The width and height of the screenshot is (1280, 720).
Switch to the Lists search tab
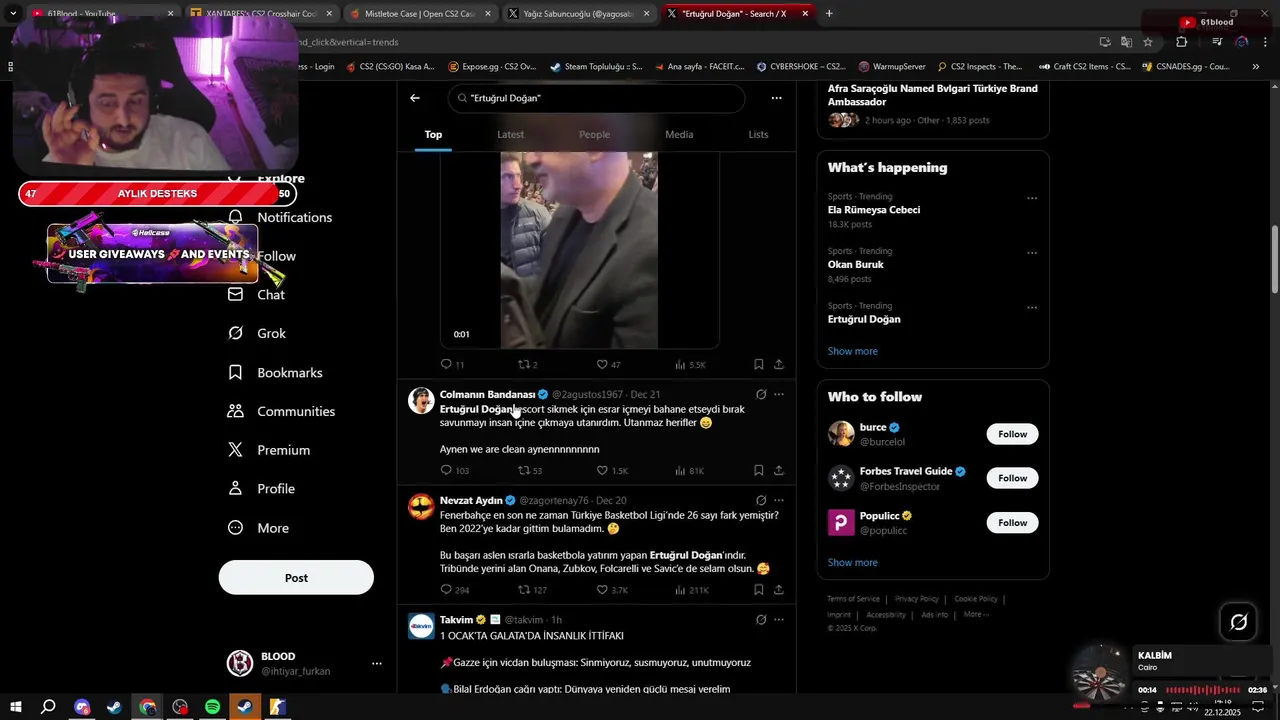tap(758, 134)
